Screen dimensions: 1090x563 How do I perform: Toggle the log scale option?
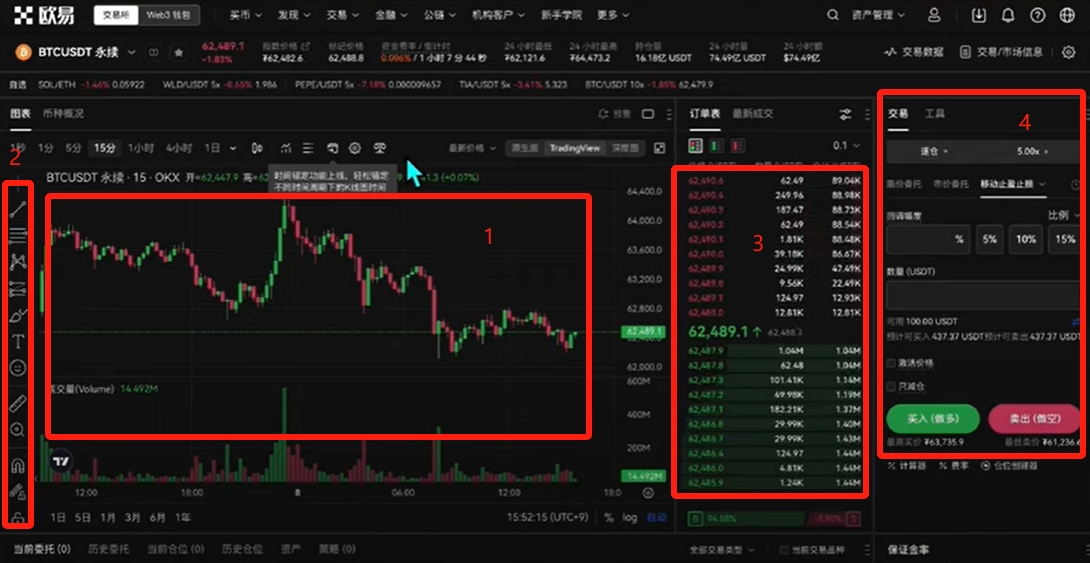click(x=629, y=518)
